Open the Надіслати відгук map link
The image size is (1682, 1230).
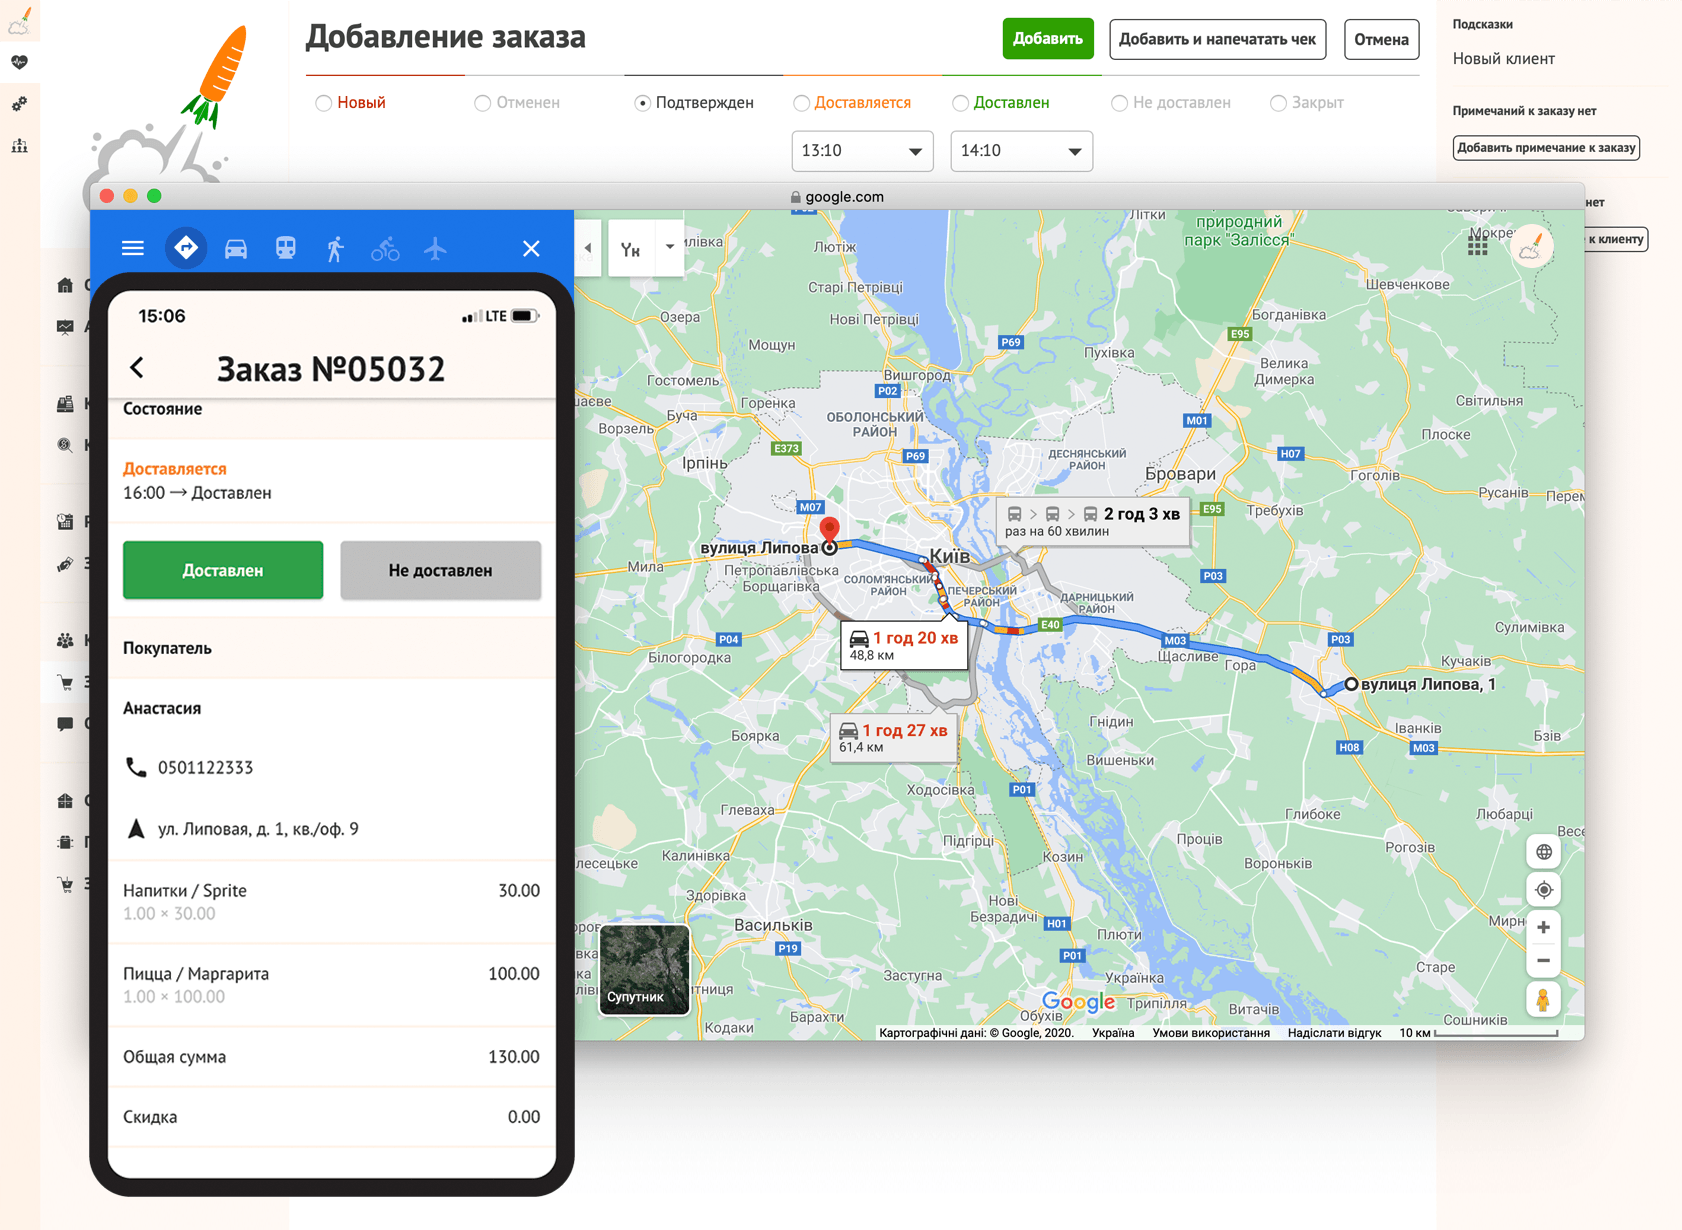point(1334,1033)
